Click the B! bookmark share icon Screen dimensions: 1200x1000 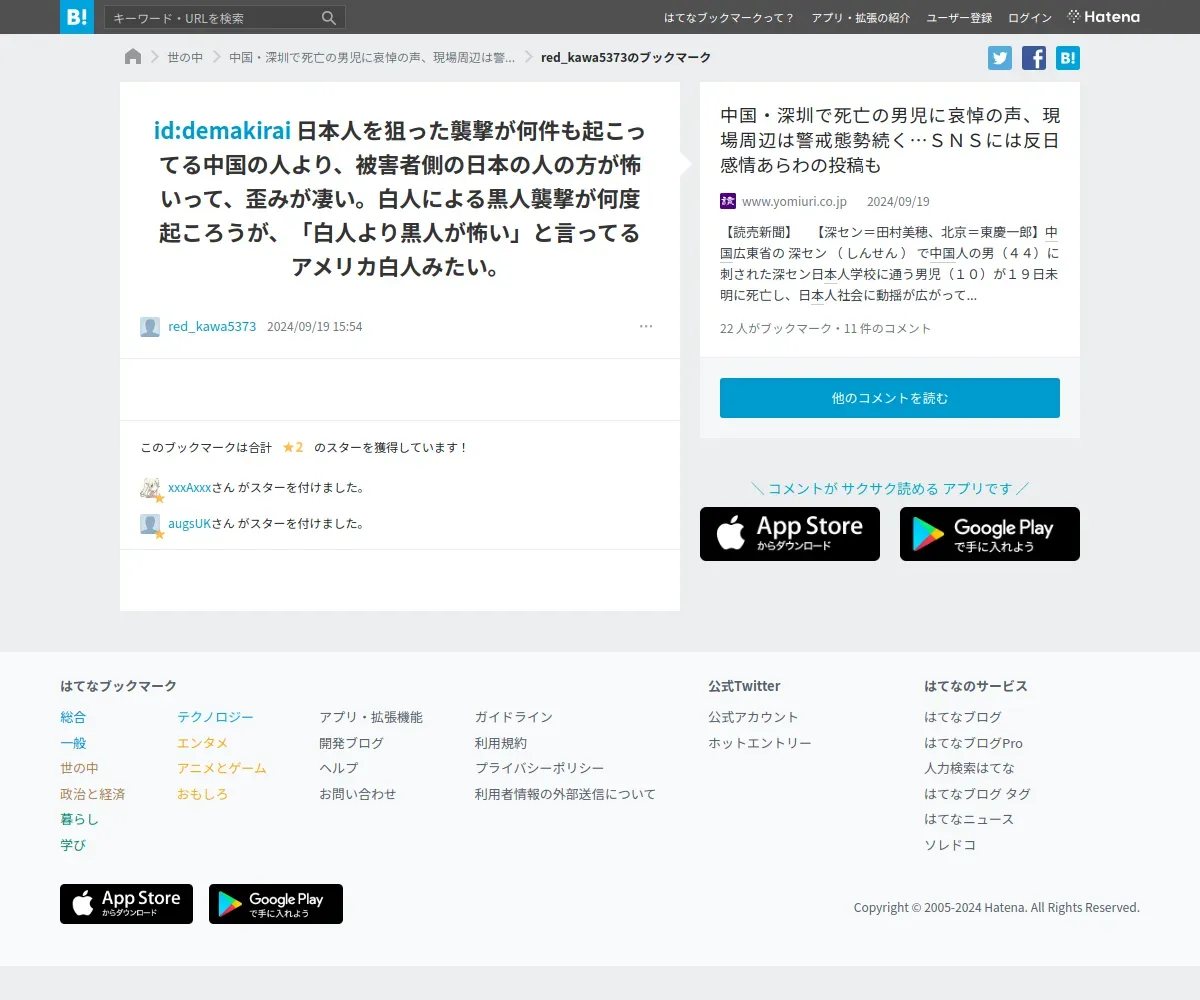pos(1068,58)
